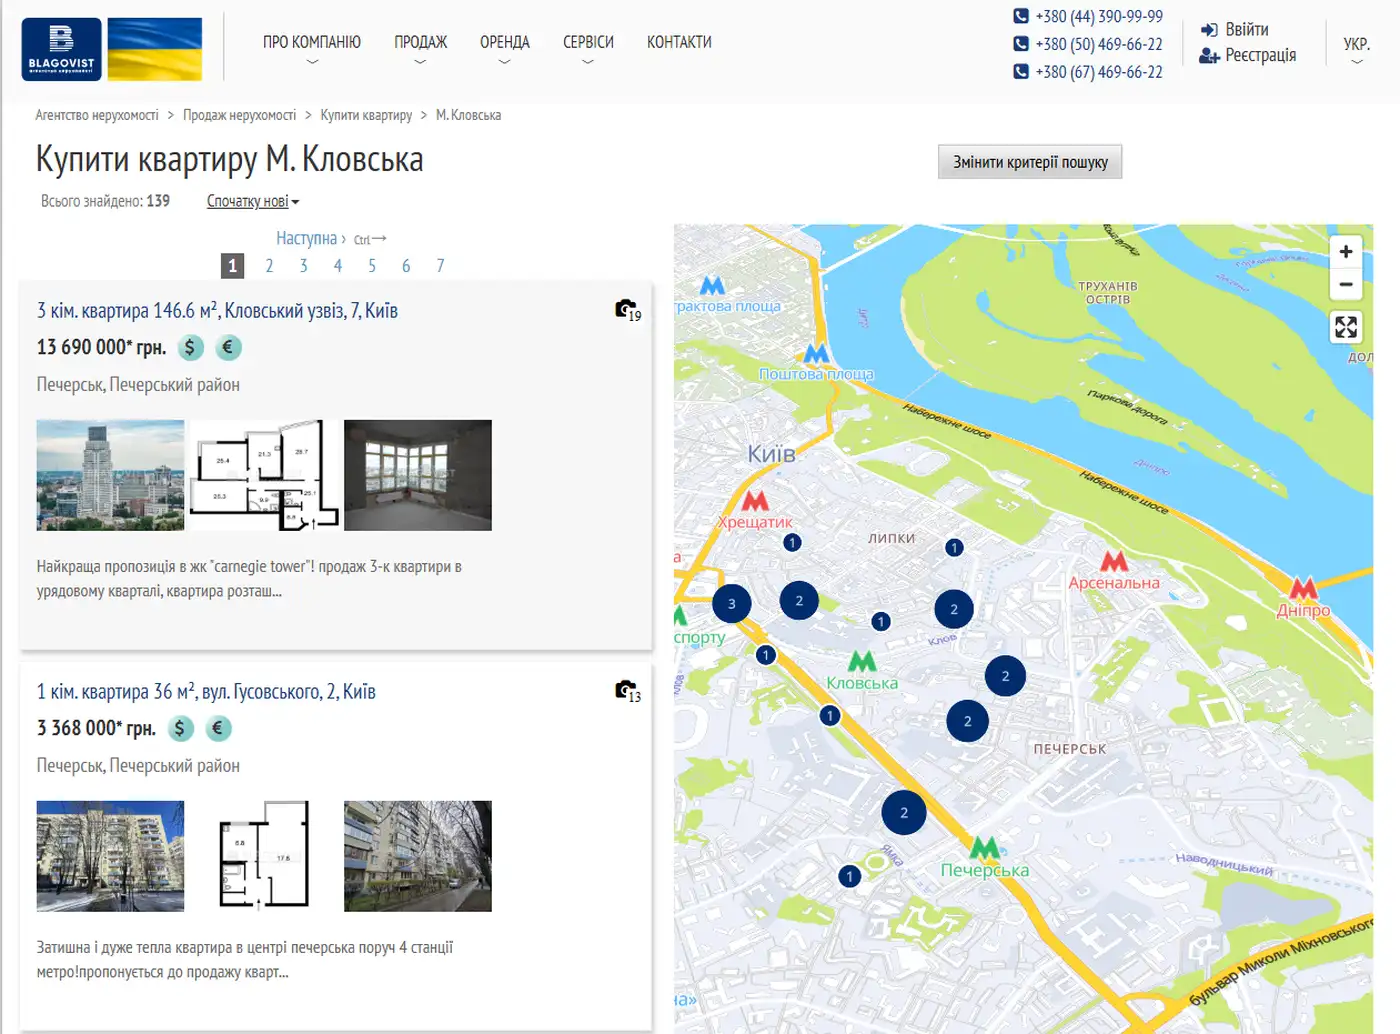The height and width of the screenshot is (1034, 1400).
Task: Show dollar price for 146.6 m² apartment
Action: (x=190, y=347)
